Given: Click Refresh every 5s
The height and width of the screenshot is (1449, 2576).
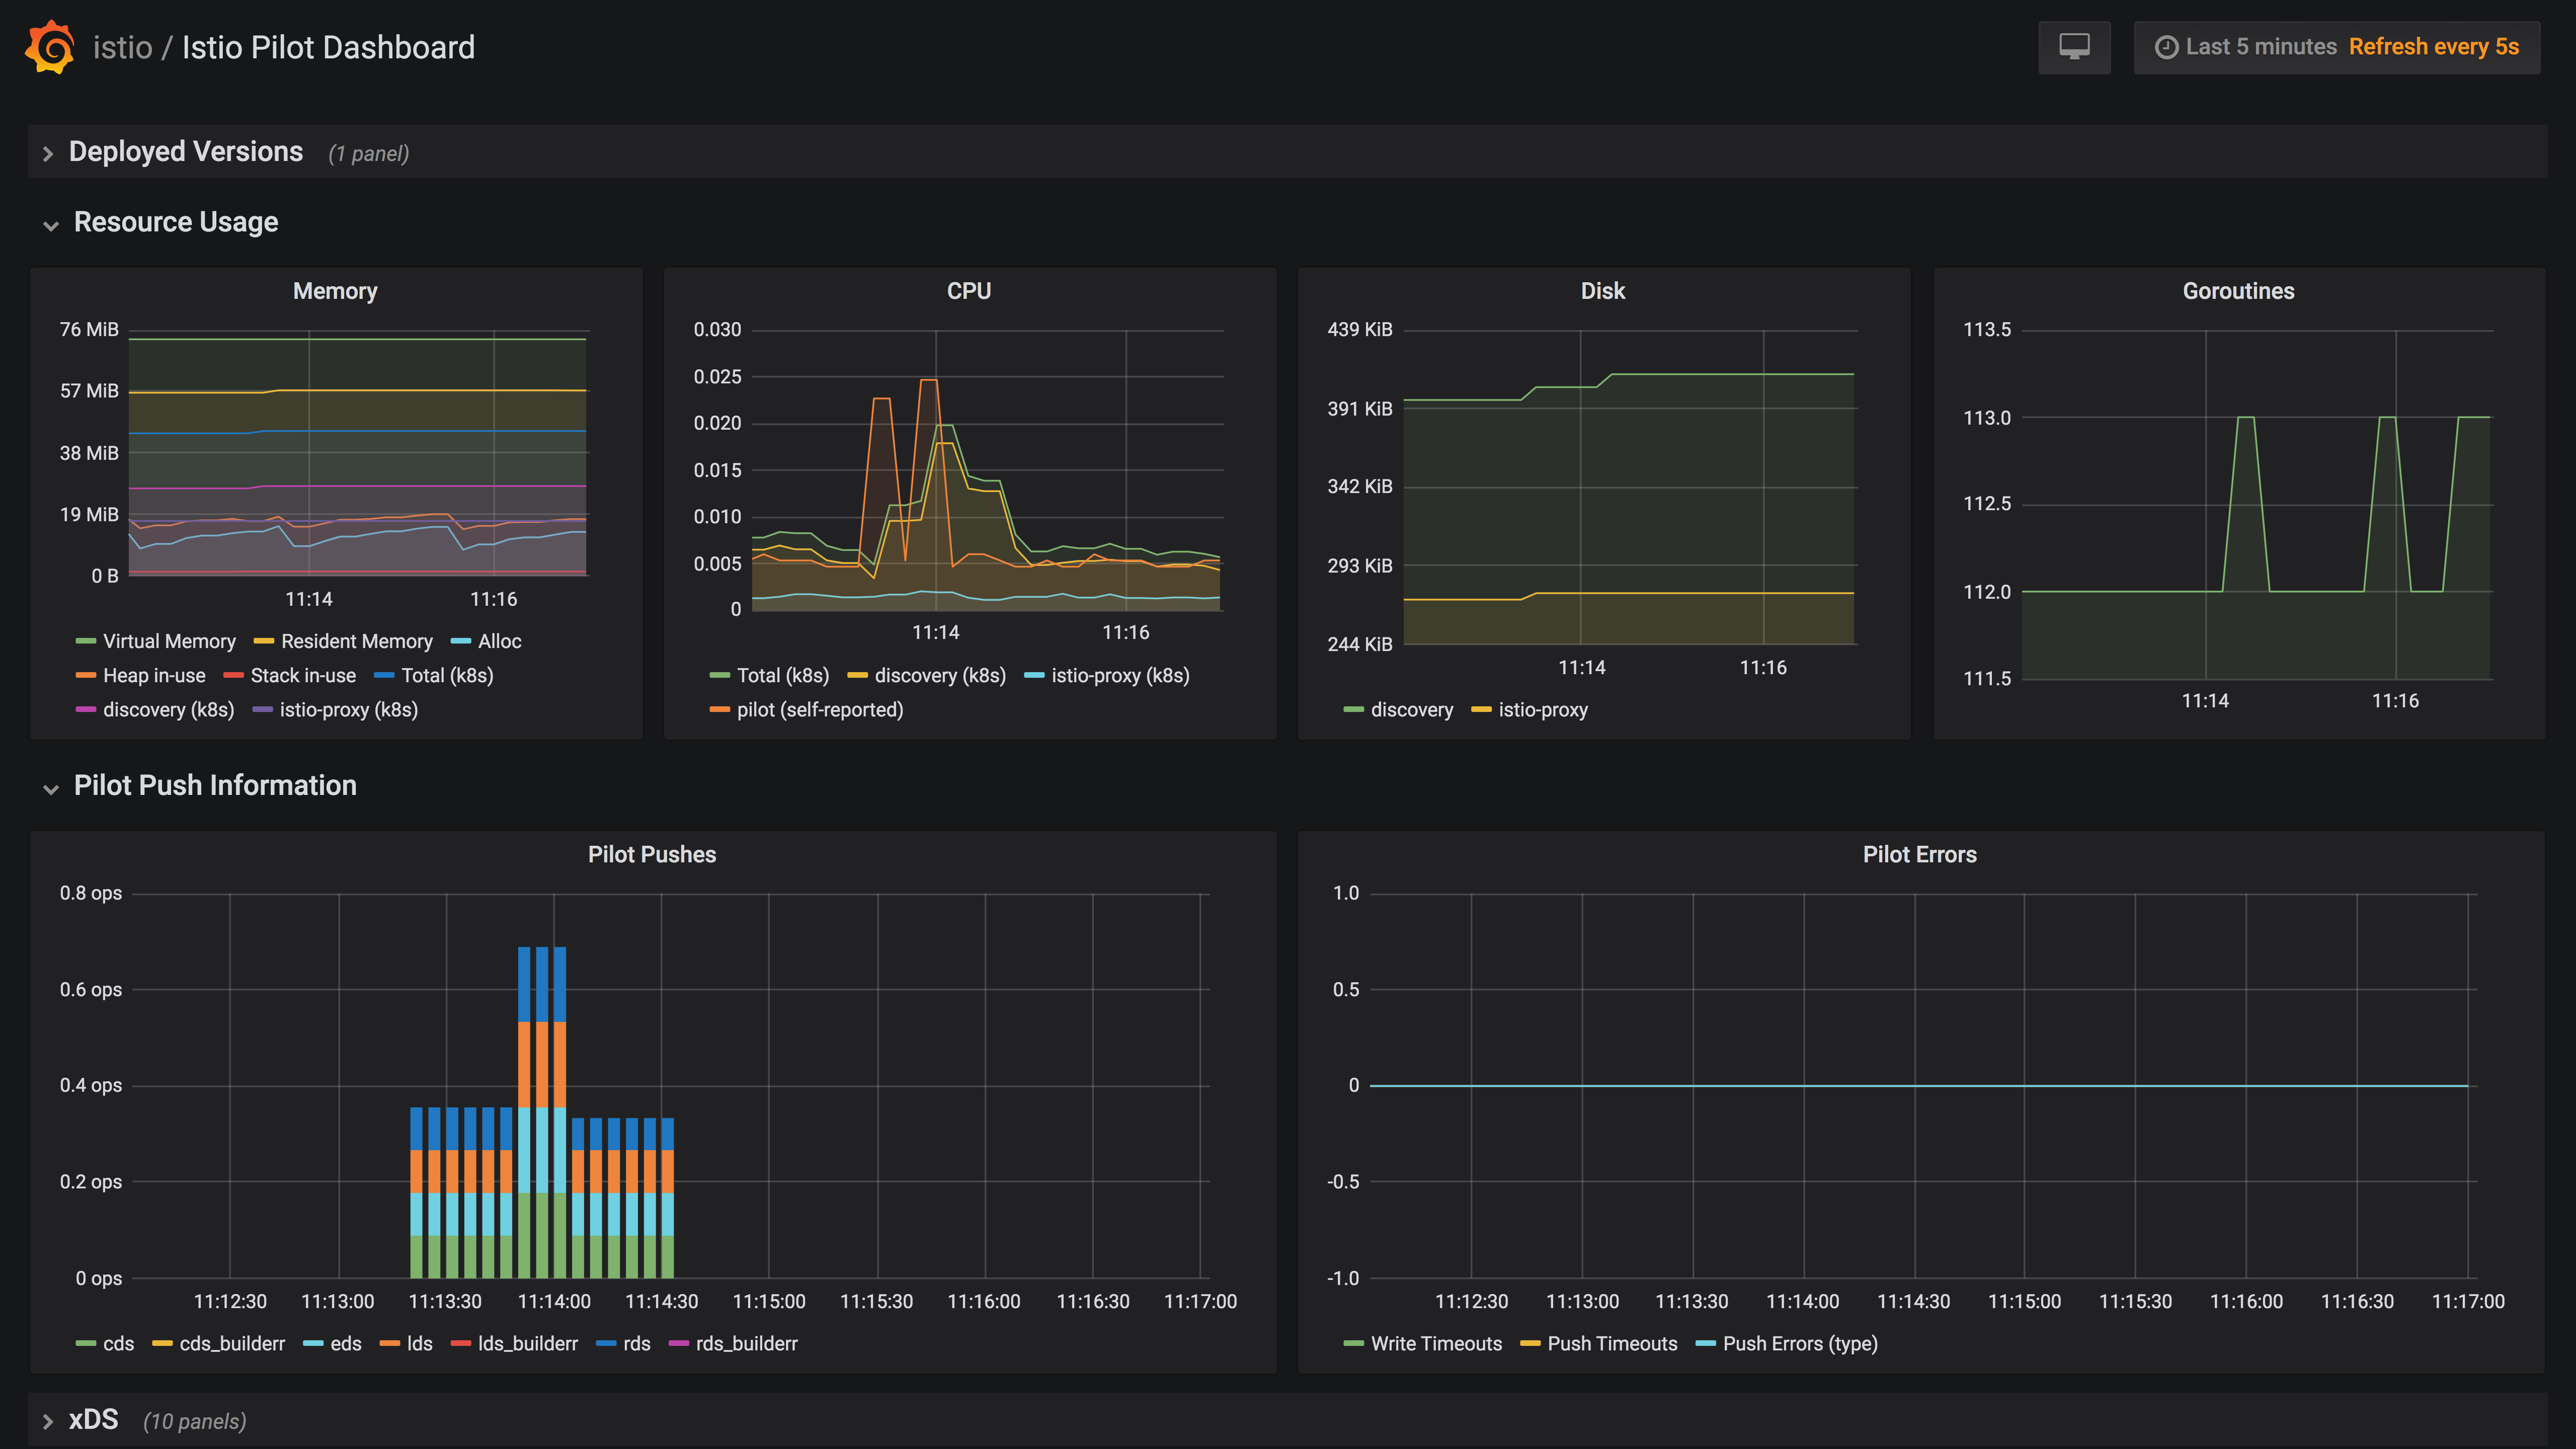Looking at the screenshot, I should (x=2434, y=46).
